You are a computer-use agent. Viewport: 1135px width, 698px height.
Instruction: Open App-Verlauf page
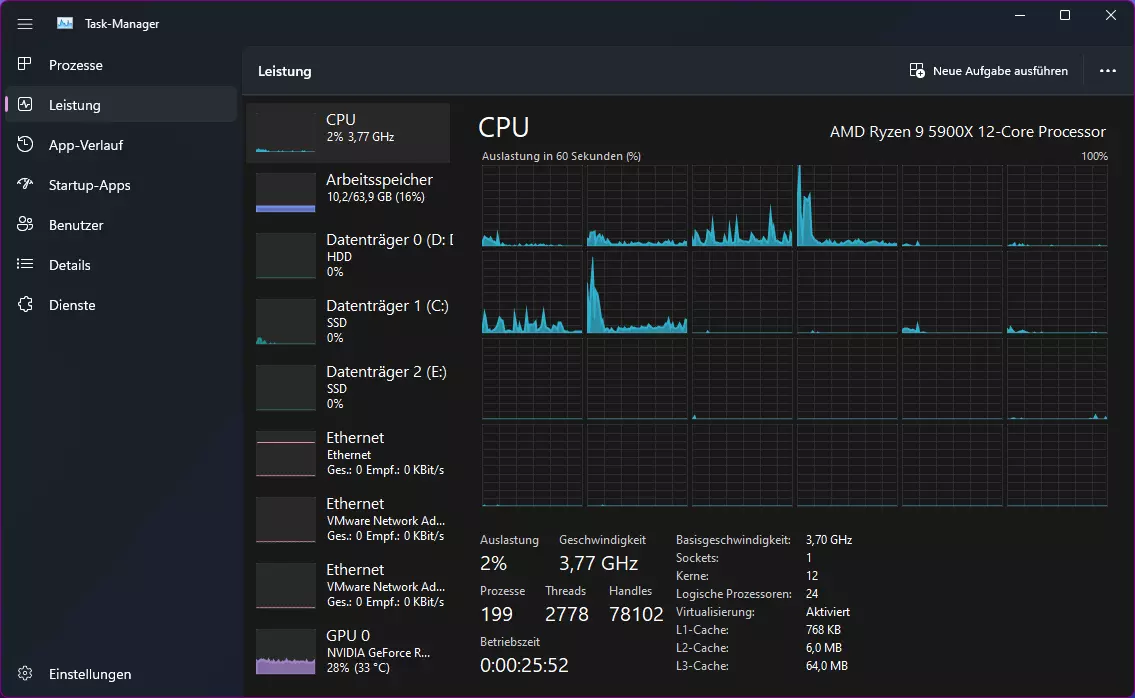(x=121, y=145)
